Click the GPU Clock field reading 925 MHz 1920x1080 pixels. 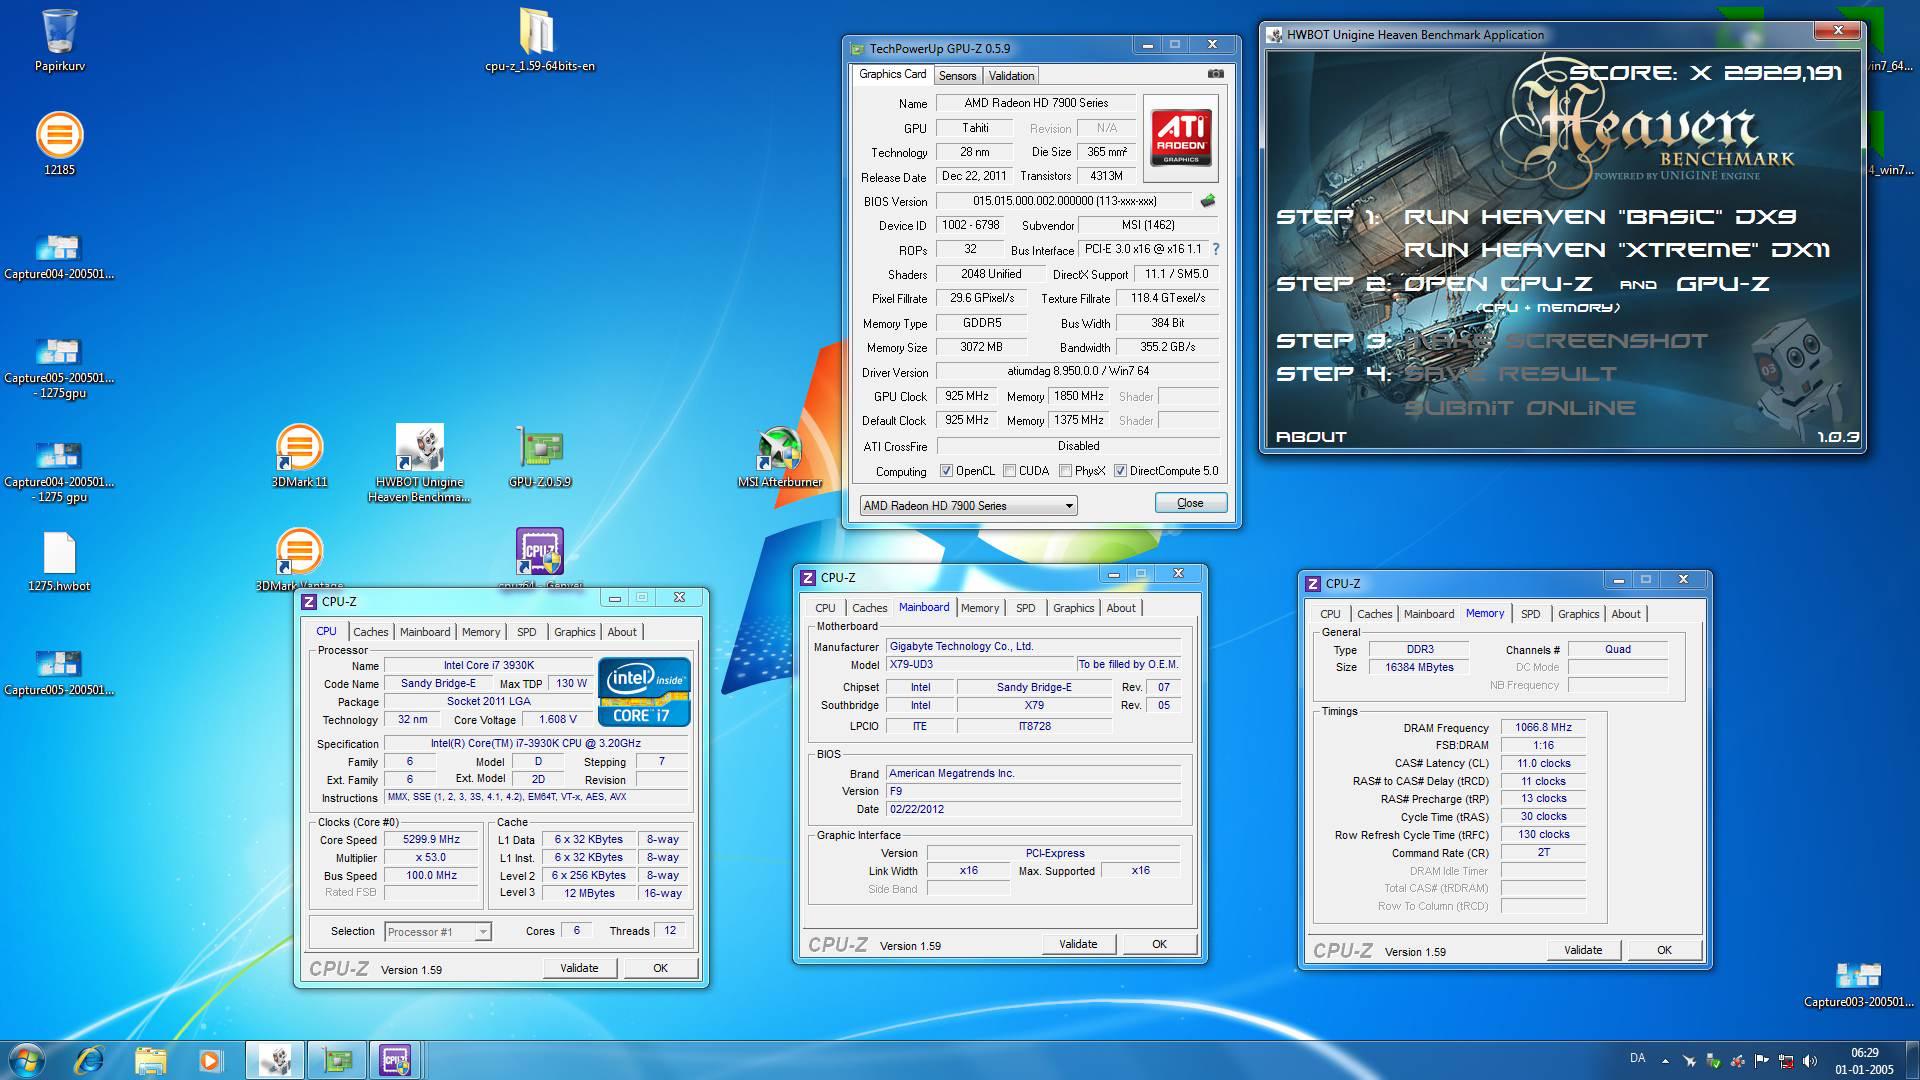(967, 396)
